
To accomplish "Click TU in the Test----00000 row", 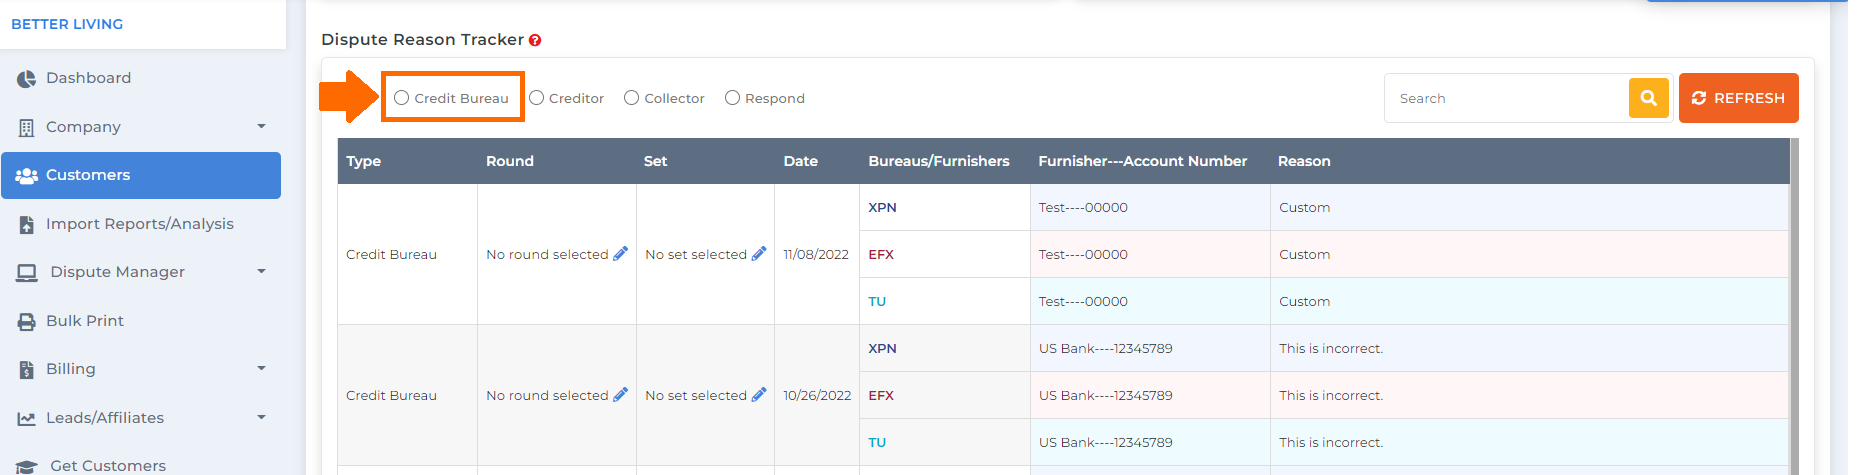I will [x=877, y=301].
